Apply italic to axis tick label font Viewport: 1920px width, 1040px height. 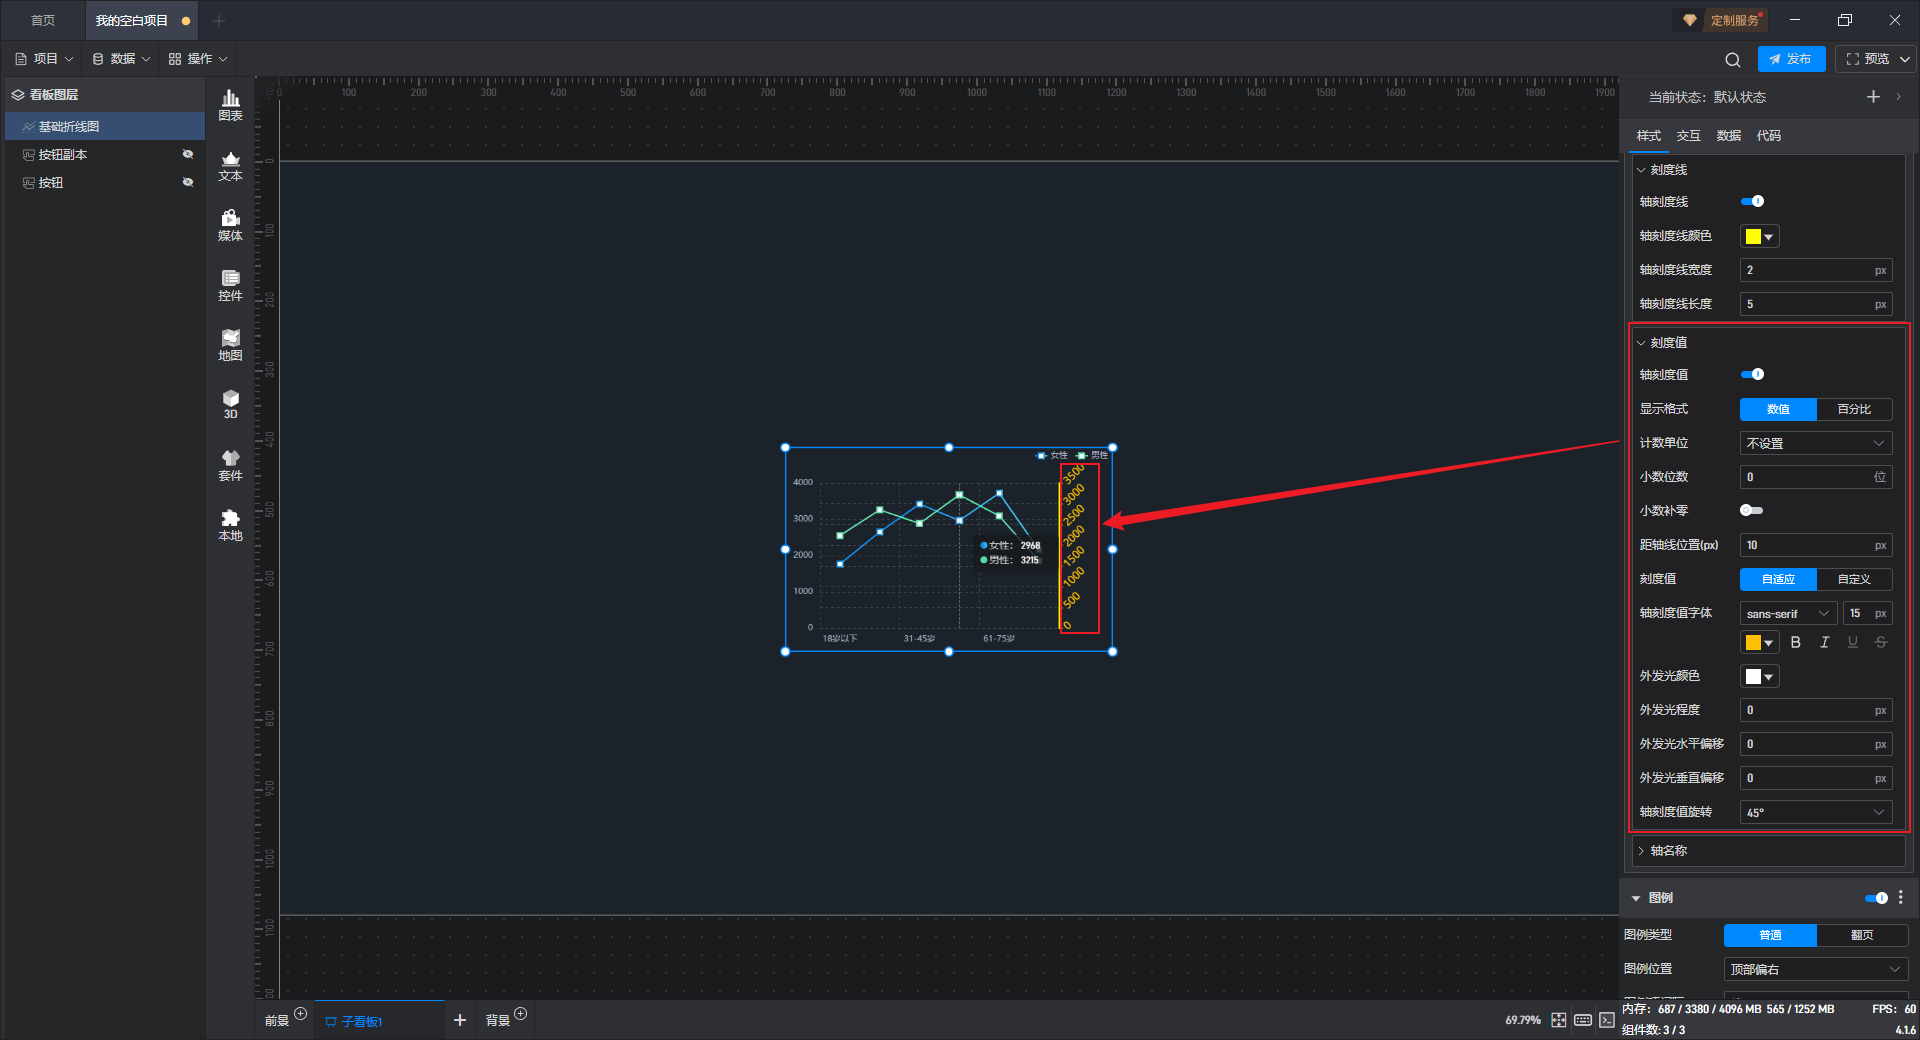tap(1824, 642)
